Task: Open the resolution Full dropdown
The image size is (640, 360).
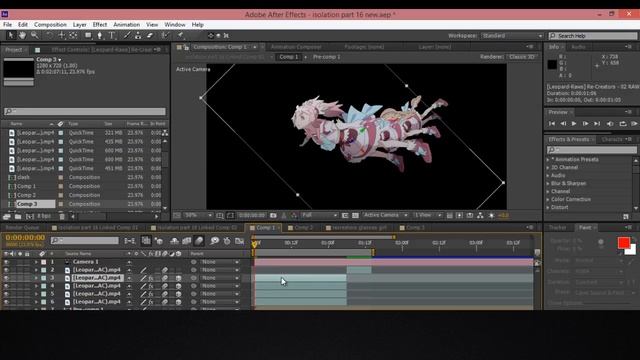Action: point(319,216)
